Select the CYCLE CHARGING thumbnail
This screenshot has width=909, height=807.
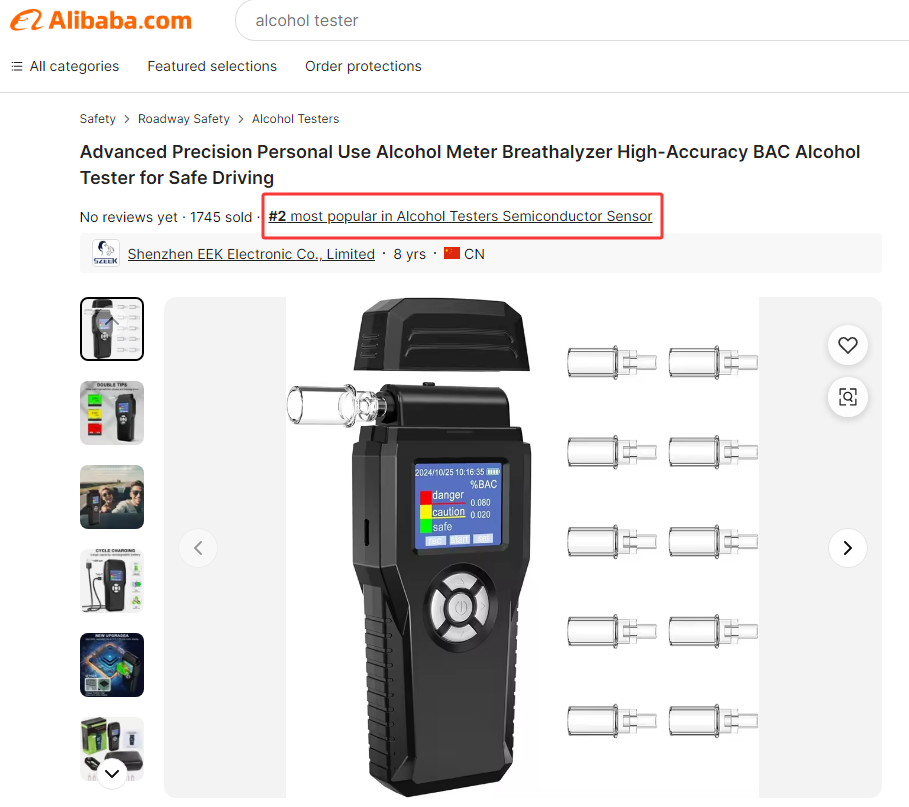pos(112,581)
